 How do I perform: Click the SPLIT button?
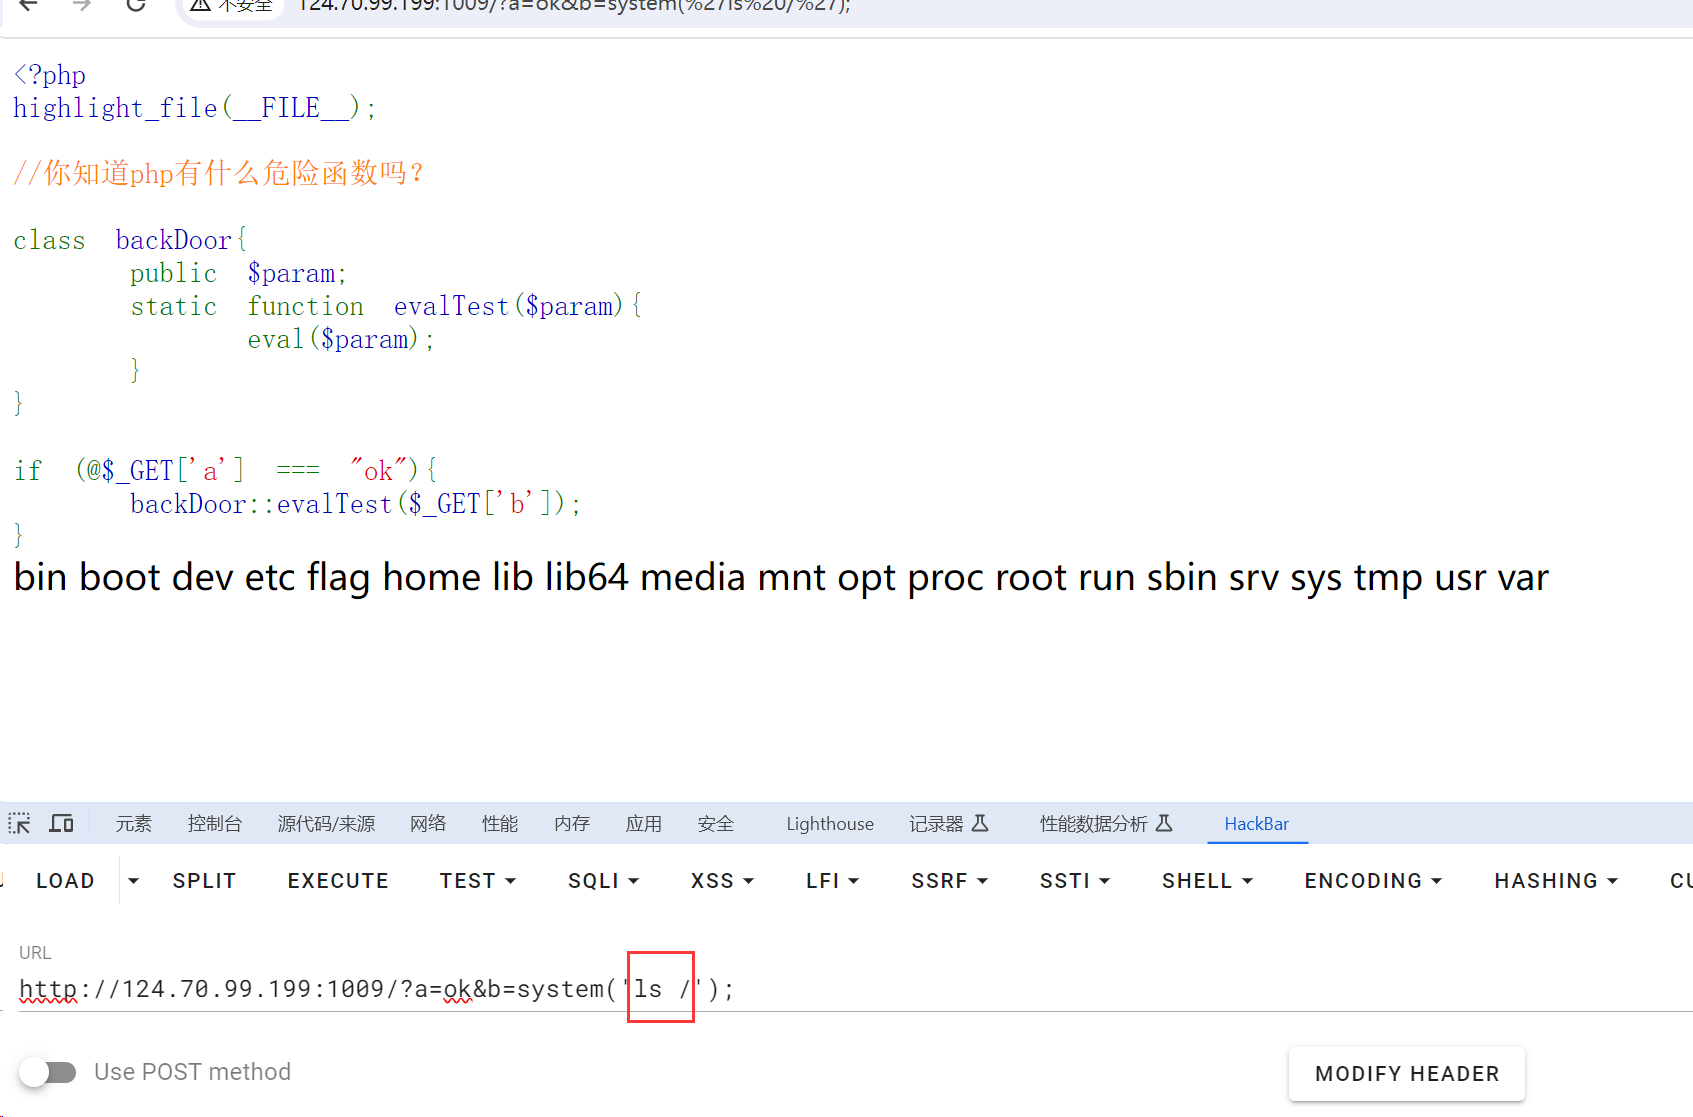[x=204, y=881]
